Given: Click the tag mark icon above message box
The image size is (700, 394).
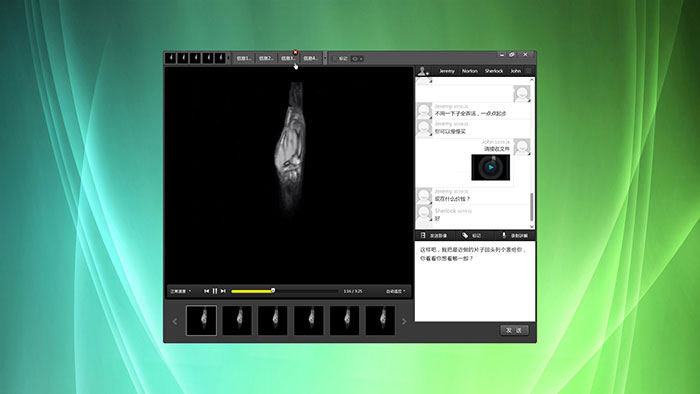Looking at the screenshot, I should pyautogui.click(x=465, y=235).
